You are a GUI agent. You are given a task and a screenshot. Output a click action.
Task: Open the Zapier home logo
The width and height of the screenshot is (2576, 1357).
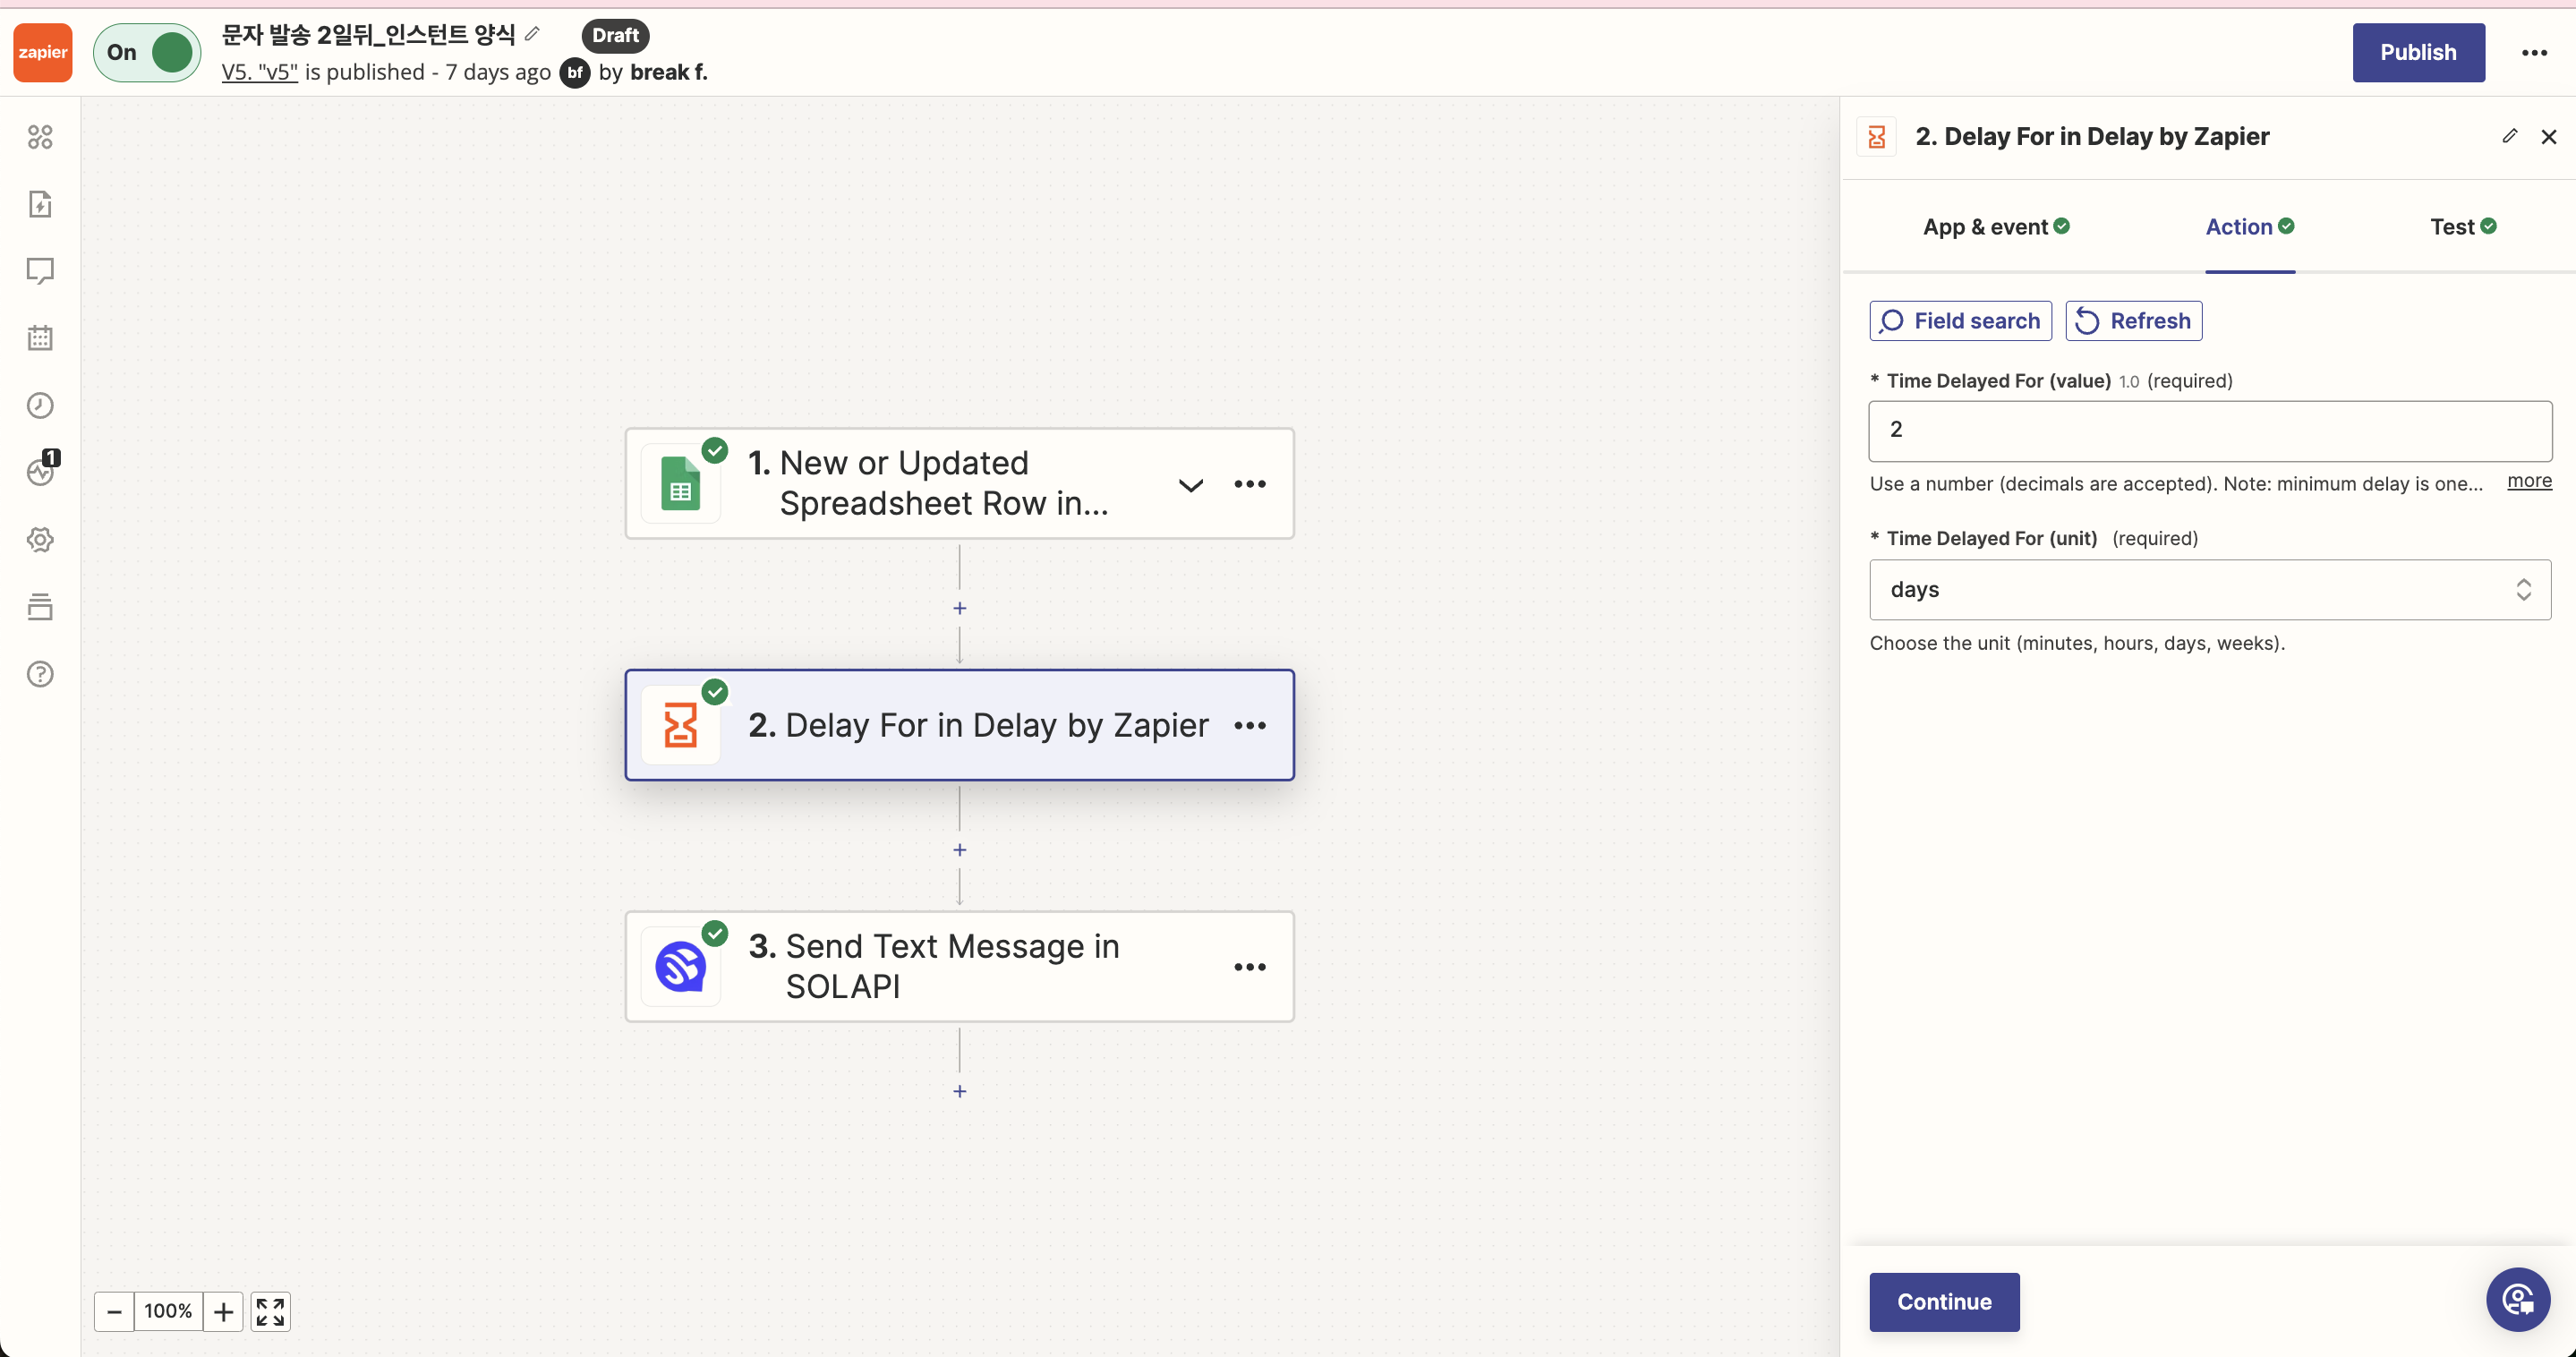42,52
